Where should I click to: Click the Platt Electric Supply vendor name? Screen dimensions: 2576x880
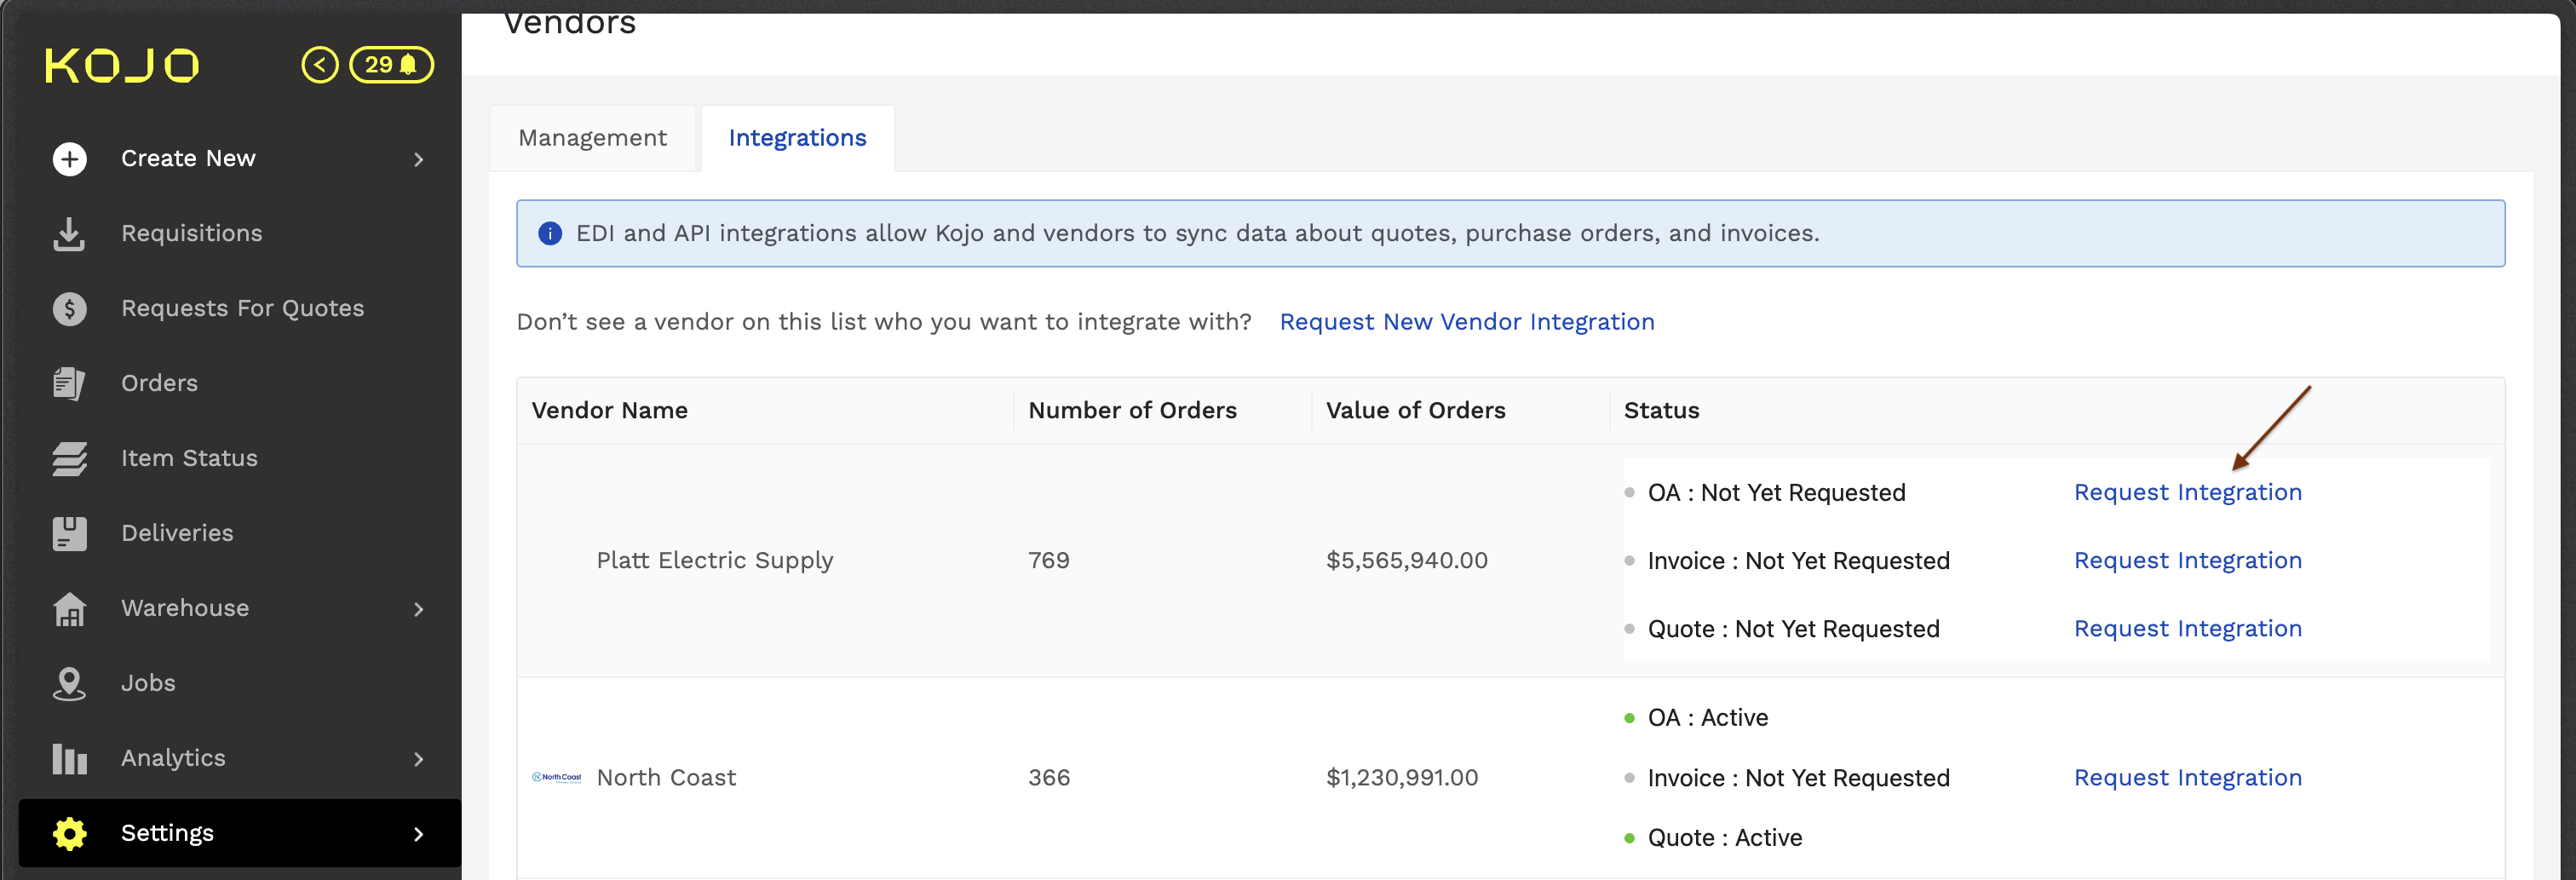714,560
